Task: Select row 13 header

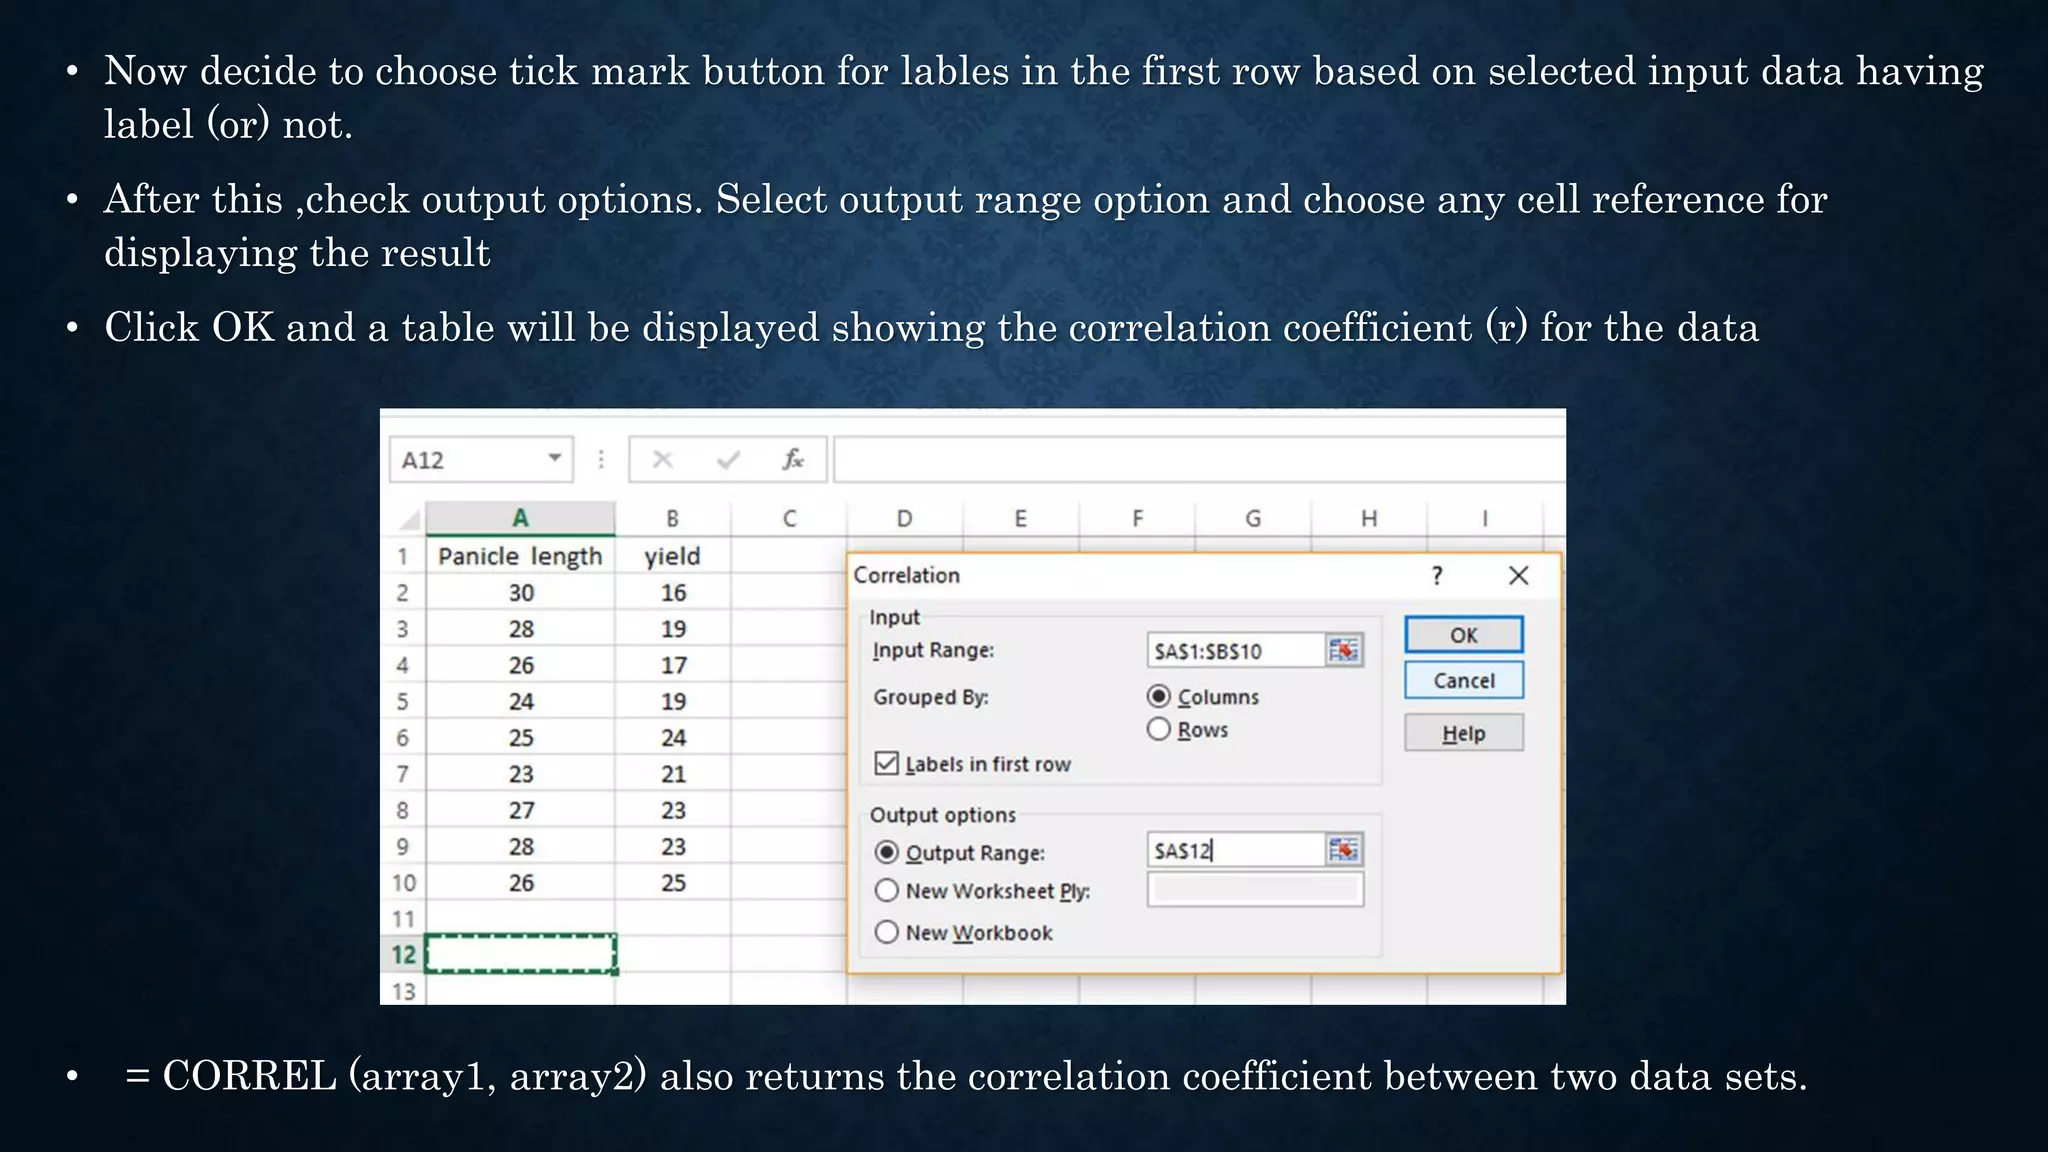Action: (403, 991)
